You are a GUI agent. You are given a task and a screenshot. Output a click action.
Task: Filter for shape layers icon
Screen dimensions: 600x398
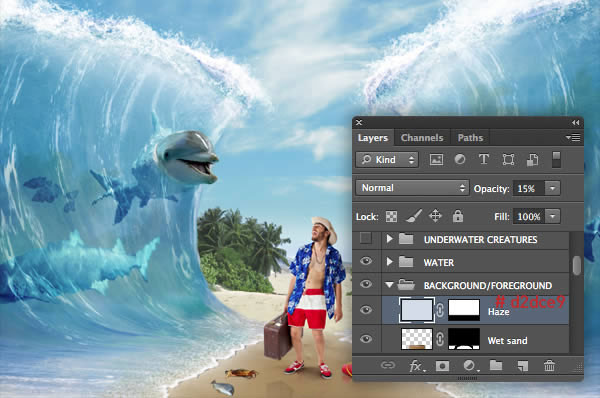(x=508, y=159)
